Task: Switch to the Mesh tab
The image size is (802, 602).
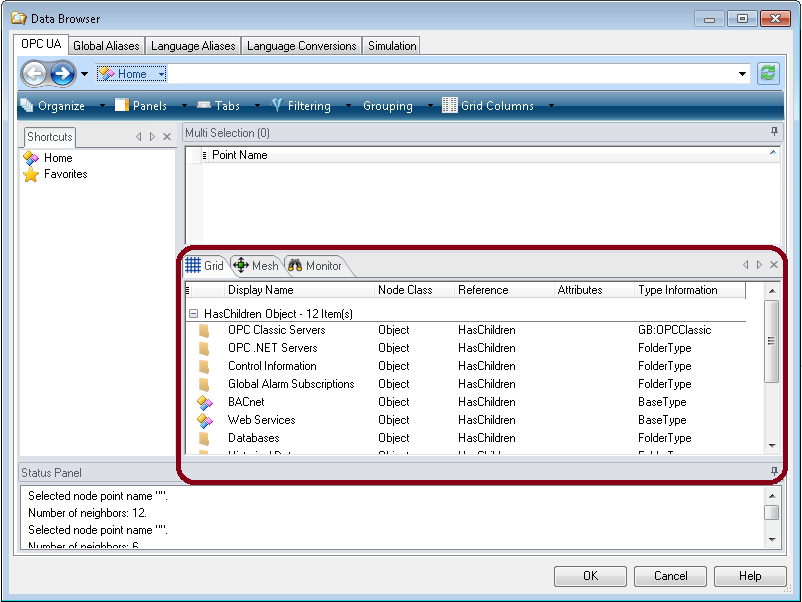Action: (x=256, y=266)
